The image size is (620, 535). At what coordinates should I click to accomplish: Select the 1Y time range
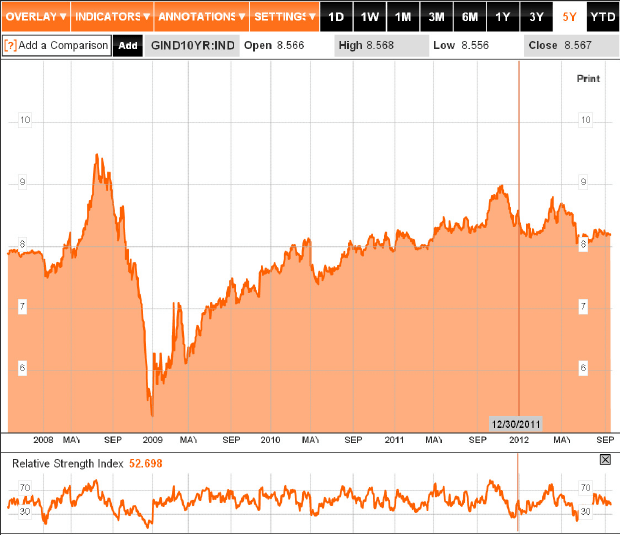pyautogui.click(x=503, y=17)
